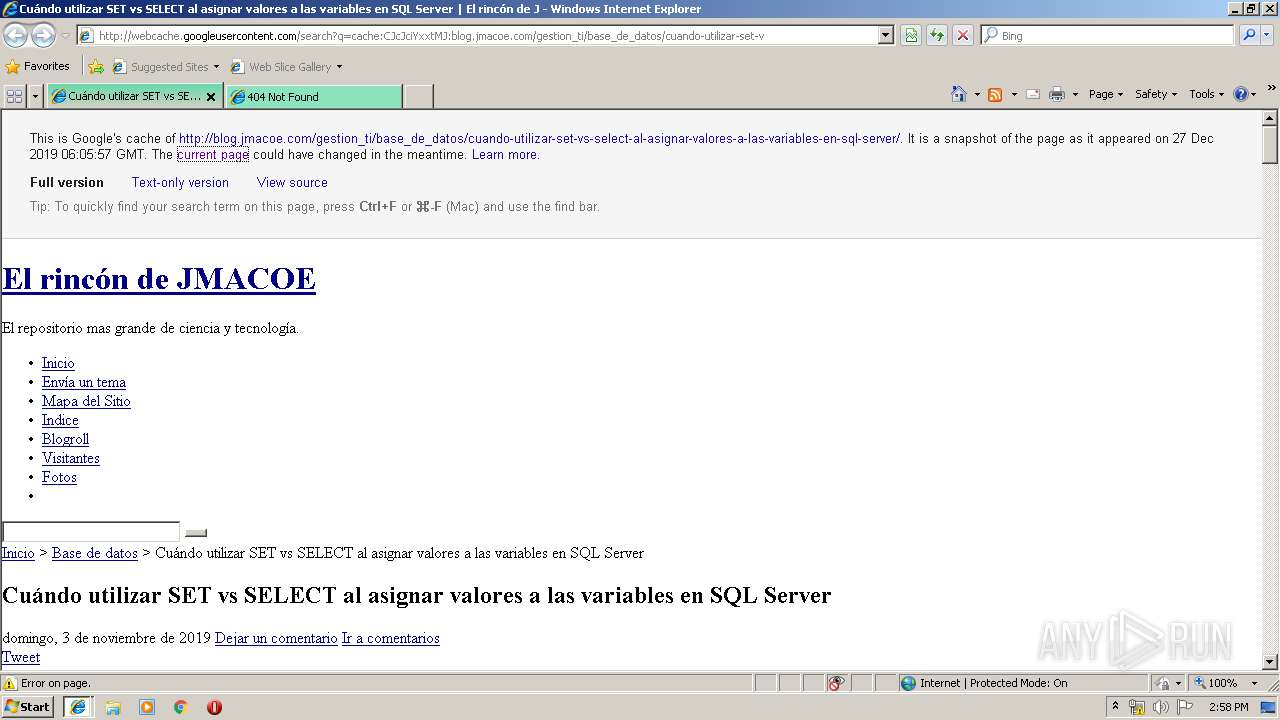Screen dimensions: 1280x720
Task: Click the RSS Feeds icon
Action: [995, 94]
